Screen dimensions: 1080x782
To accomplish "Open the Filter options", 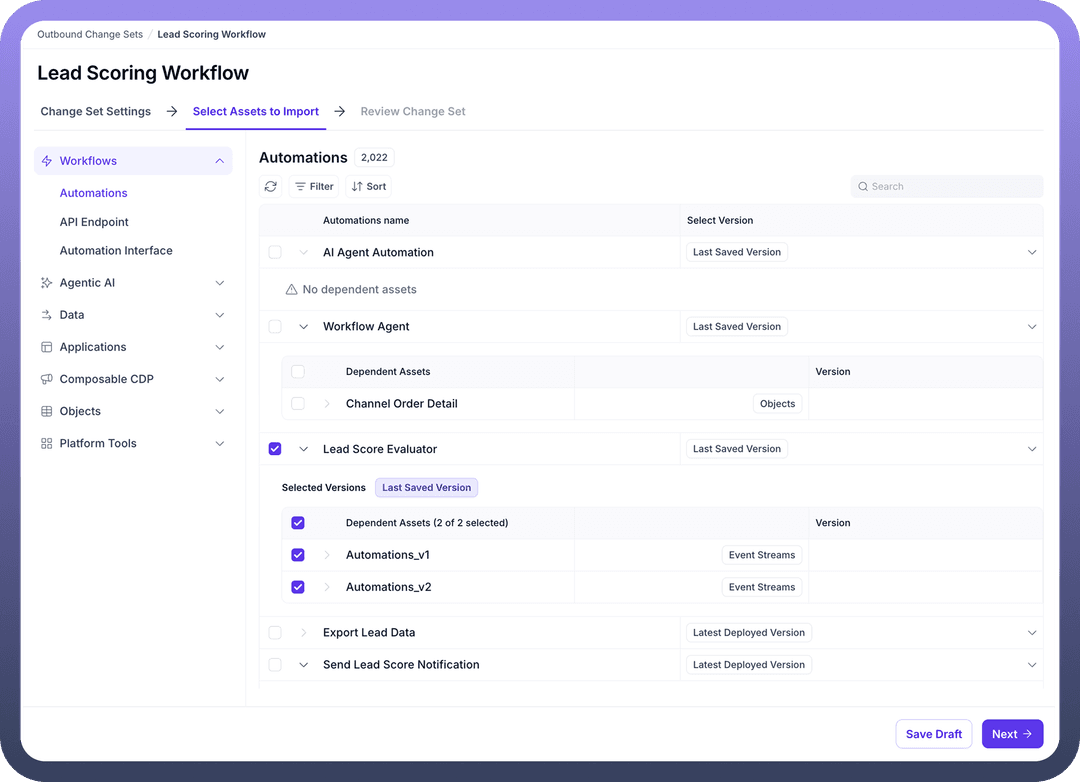I will click(313, 186).
